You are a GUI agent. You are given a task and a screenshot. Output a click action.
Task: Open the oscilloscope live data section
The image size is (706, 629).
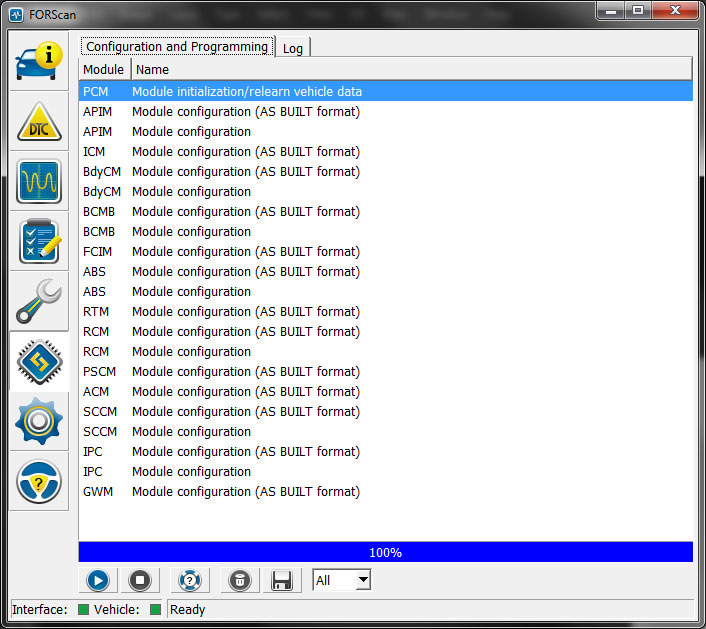[39, 181]
